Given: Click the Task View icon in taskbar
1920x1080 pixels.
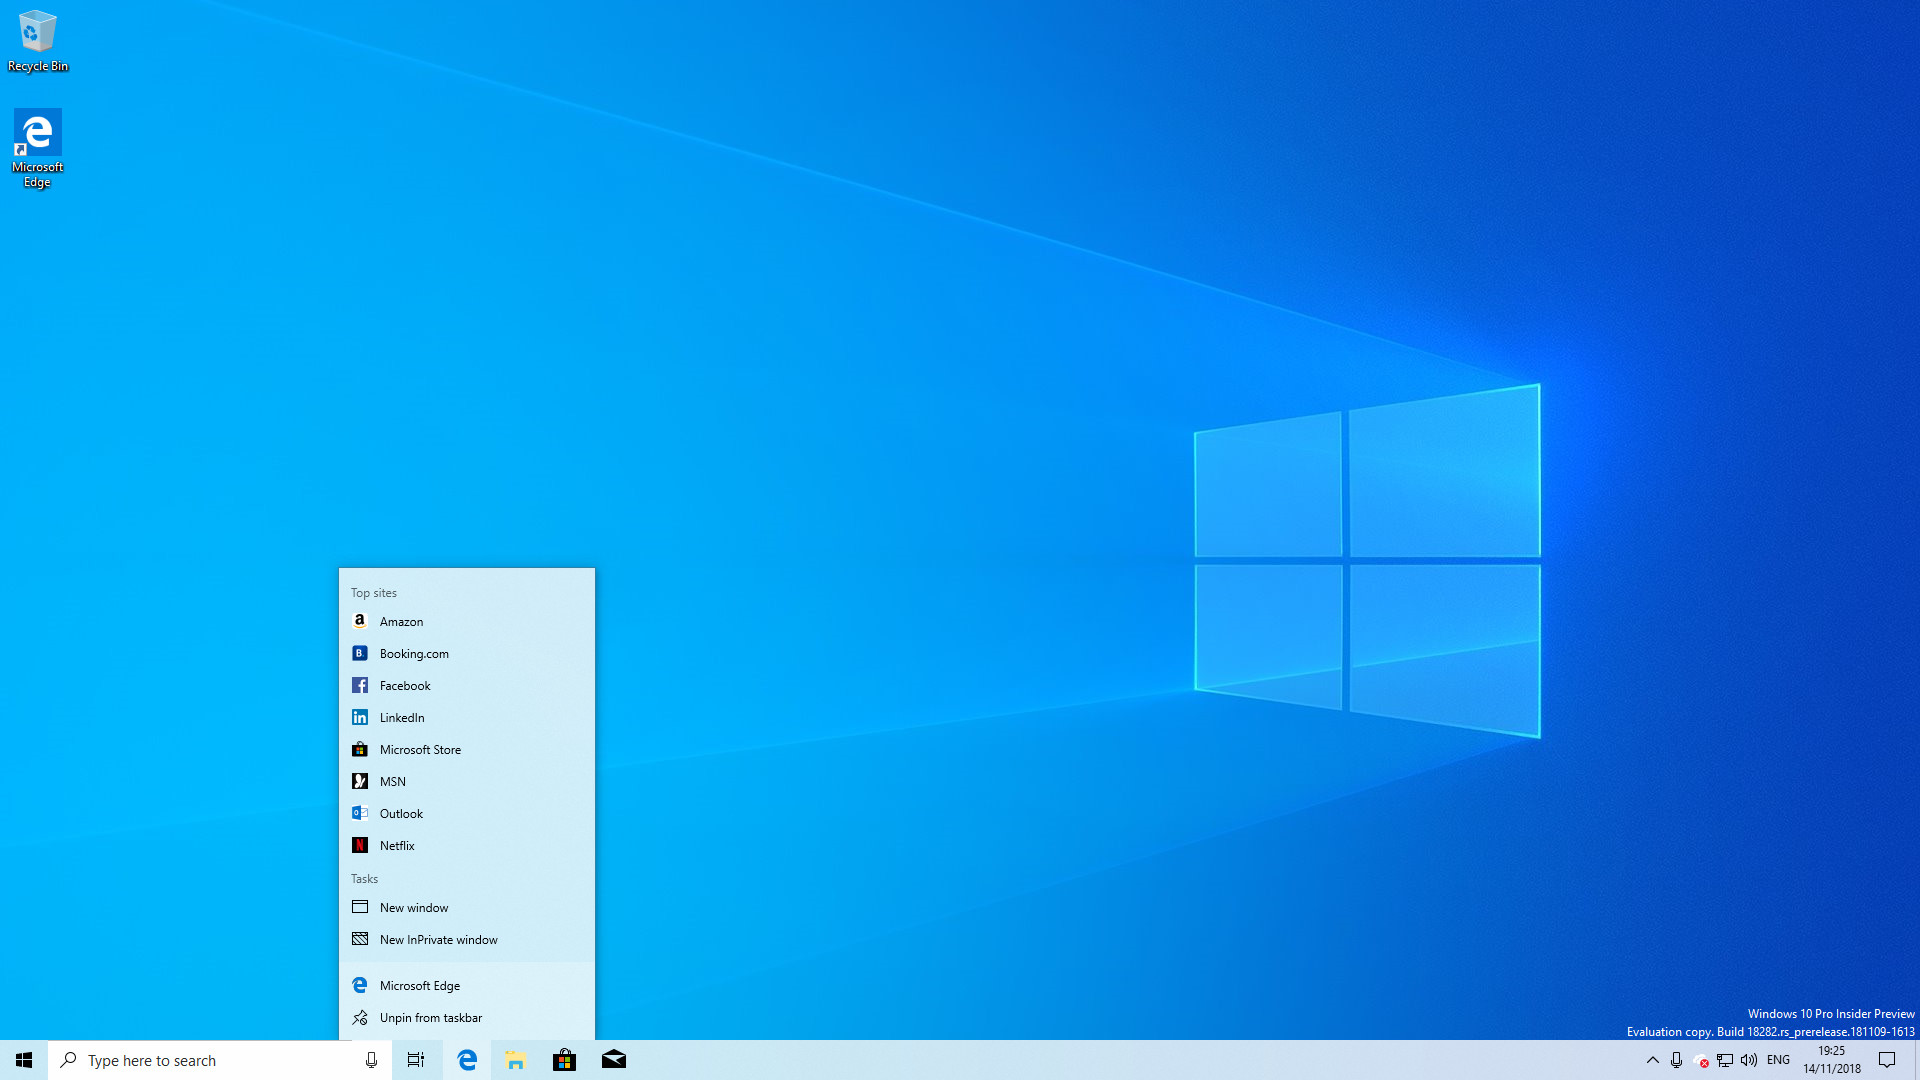Looking at the screenshot, I should [417, 1059].
